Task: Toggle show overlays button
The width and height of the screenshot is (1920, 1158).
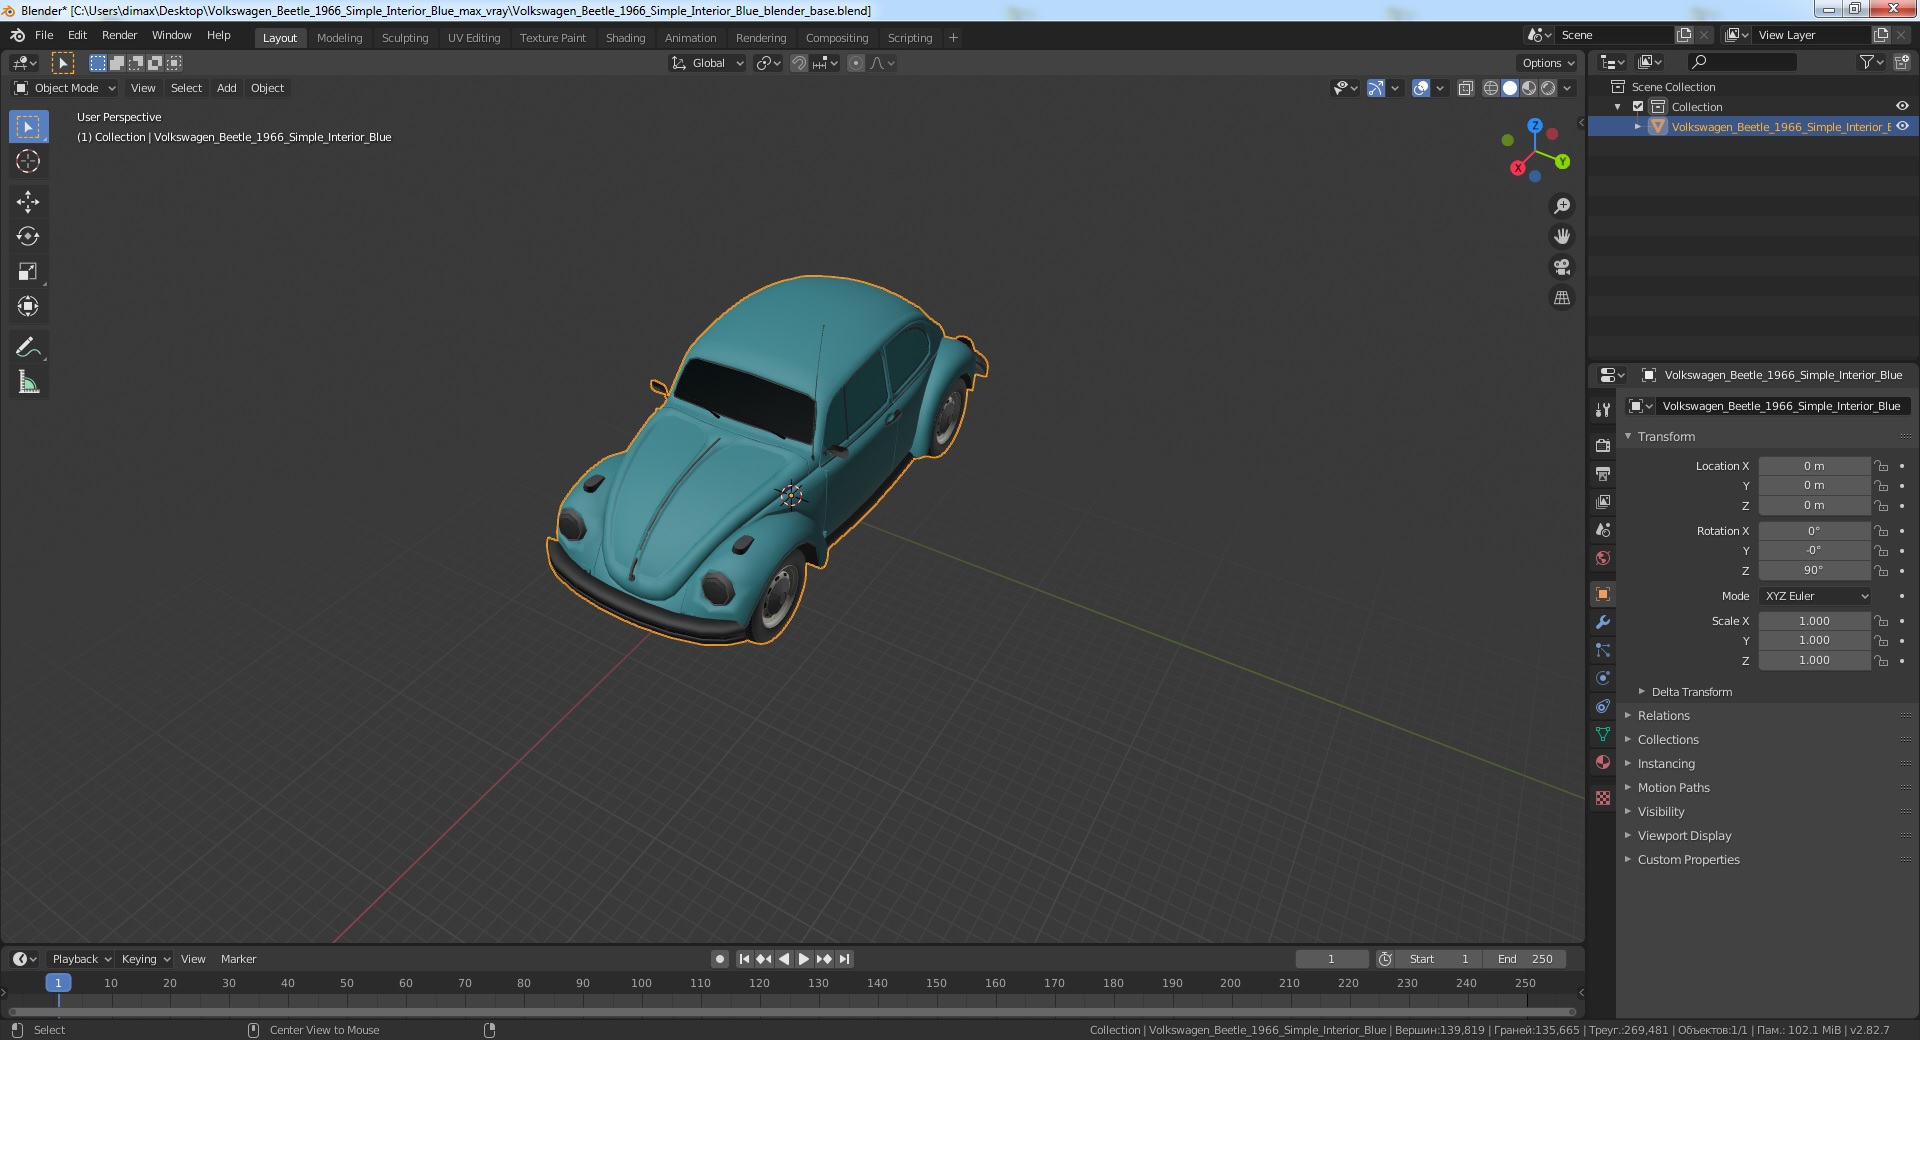Action: (1421, 88)
